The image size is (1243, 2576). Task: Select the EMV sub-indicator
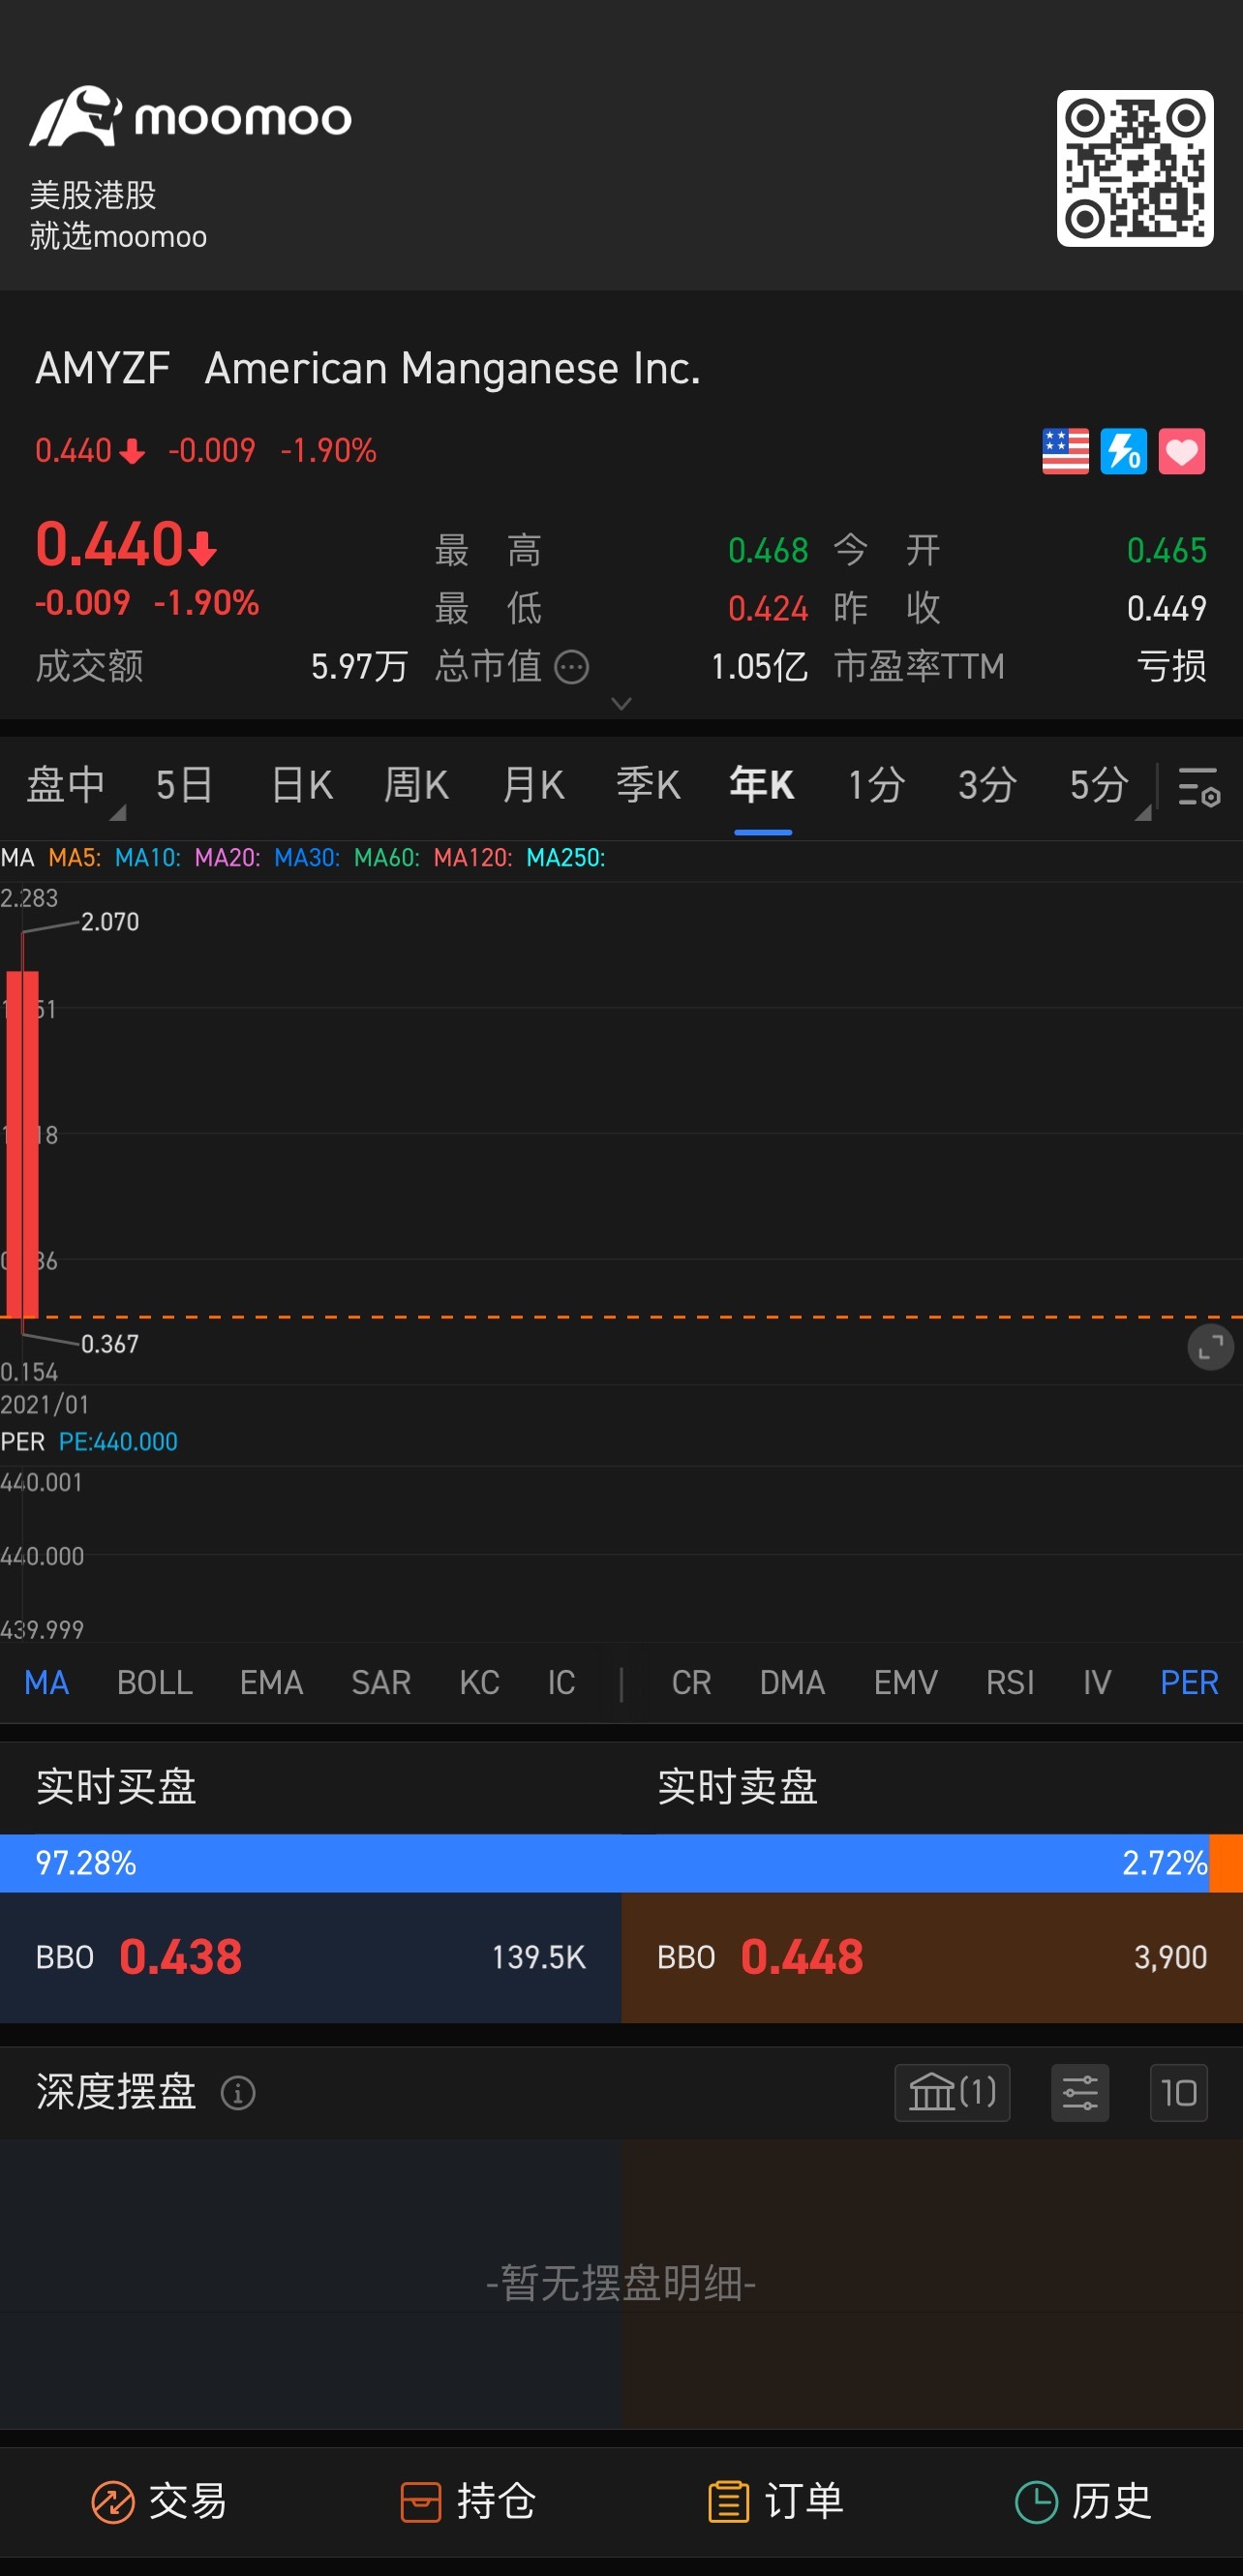point(905,1683)
